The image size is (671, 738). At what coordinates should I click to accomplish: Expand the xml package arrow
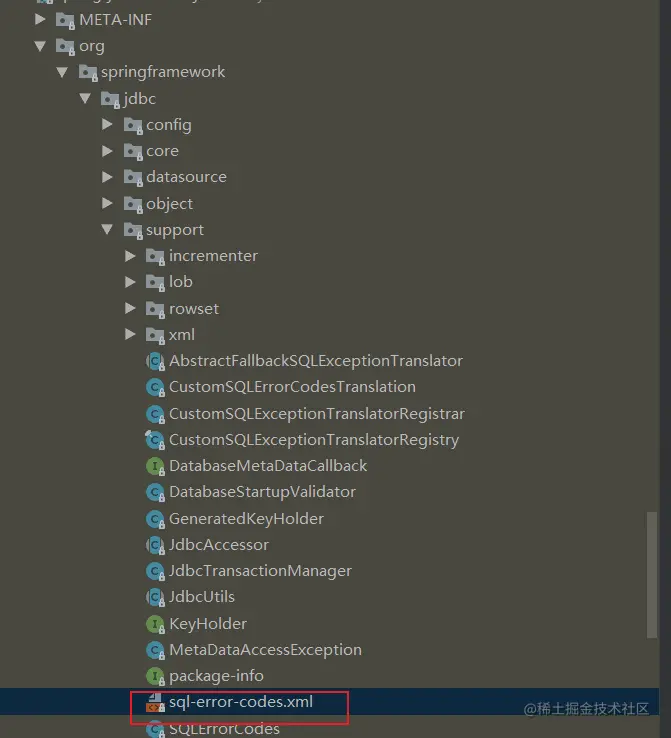[x=130, y=334]
